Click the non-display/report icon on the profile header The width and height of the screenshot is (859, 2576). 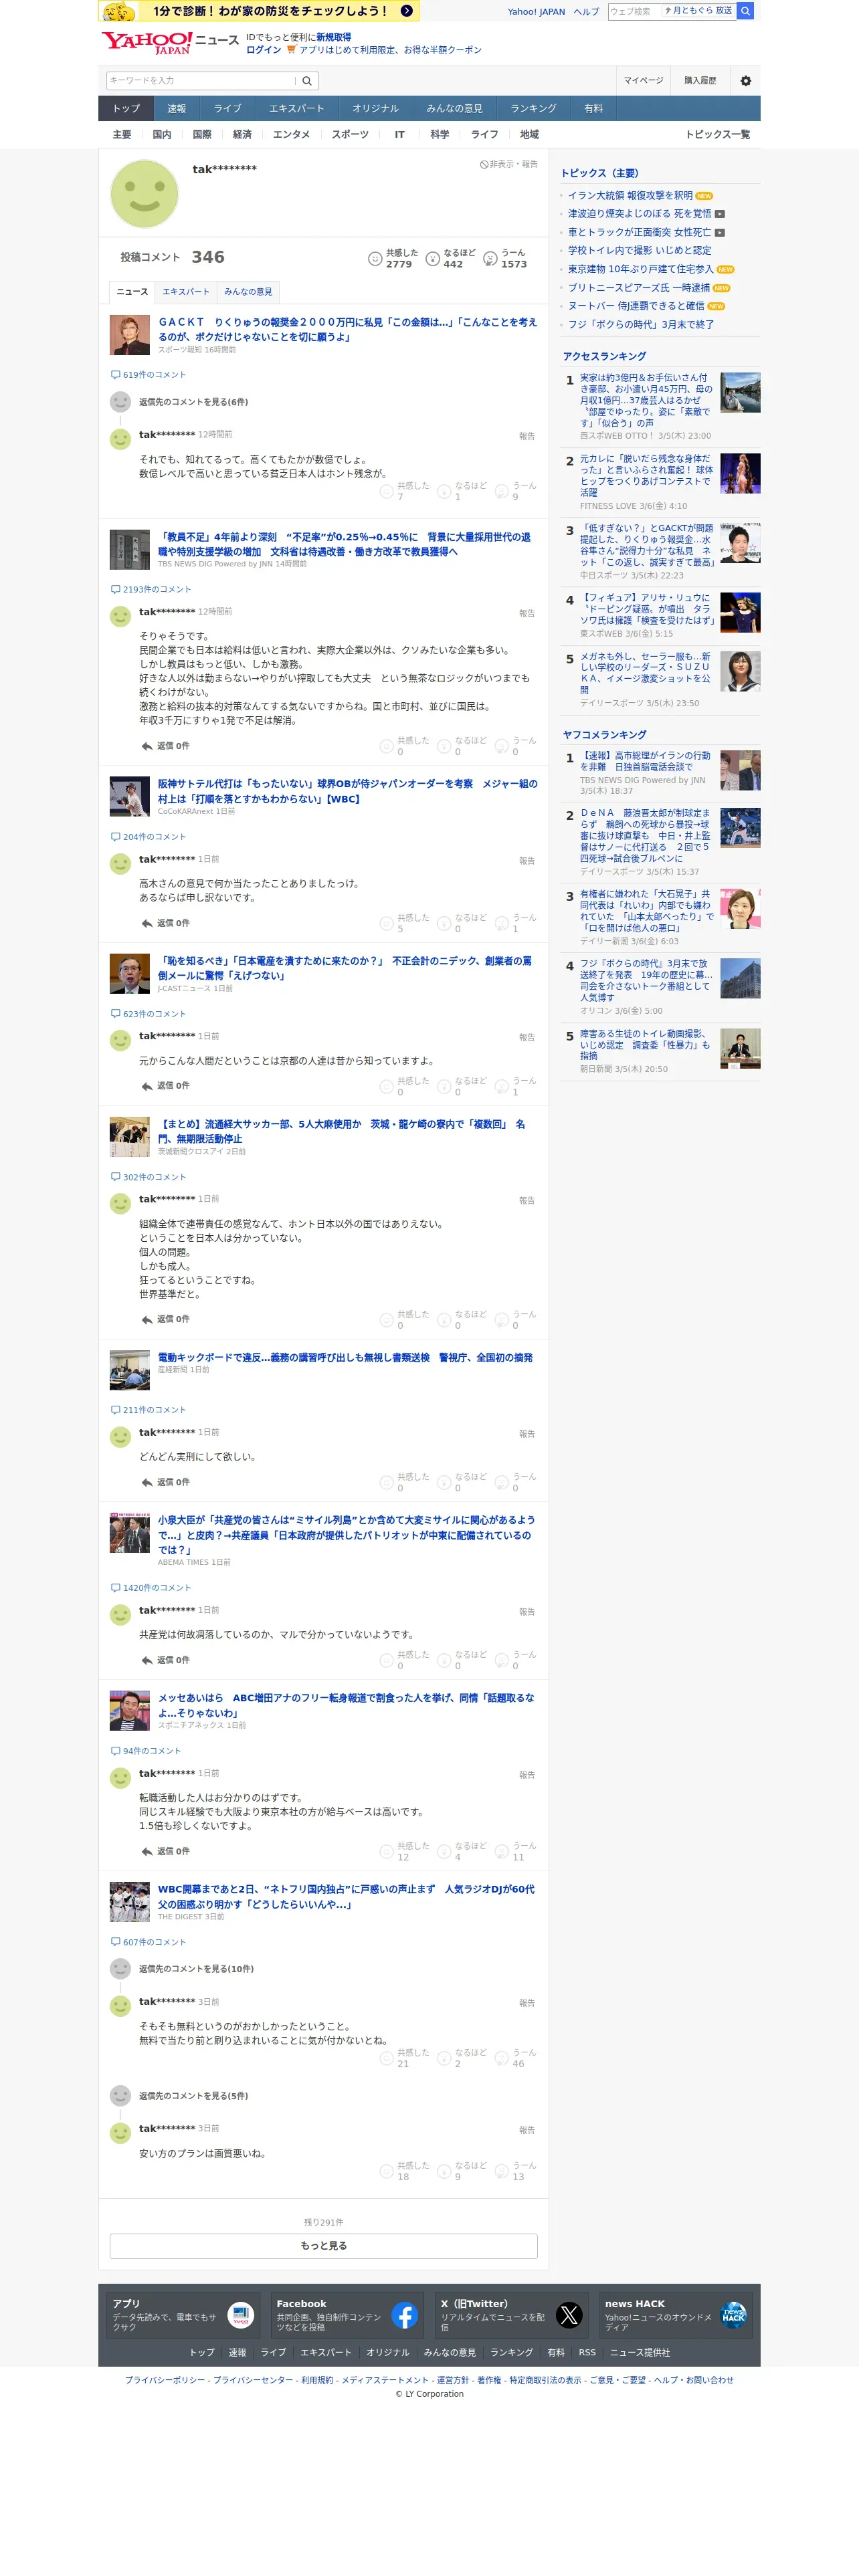click(x=484, y=164)
